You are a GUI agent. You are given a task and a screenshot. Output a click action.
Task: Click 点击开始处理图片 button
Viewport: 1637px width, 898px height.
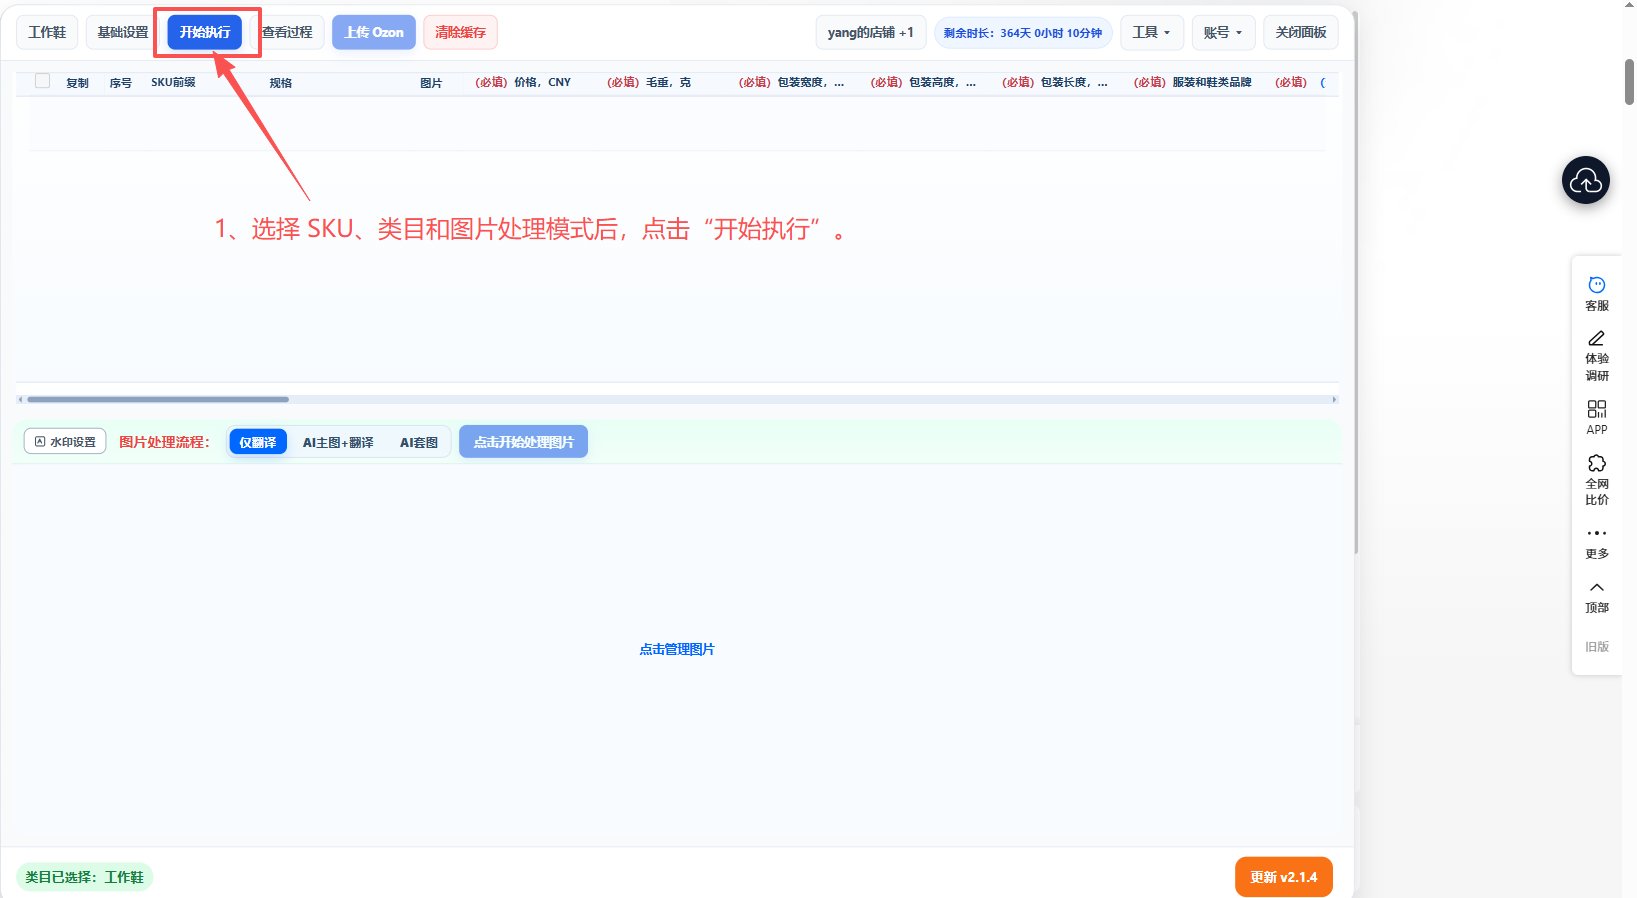click(523, 442)
